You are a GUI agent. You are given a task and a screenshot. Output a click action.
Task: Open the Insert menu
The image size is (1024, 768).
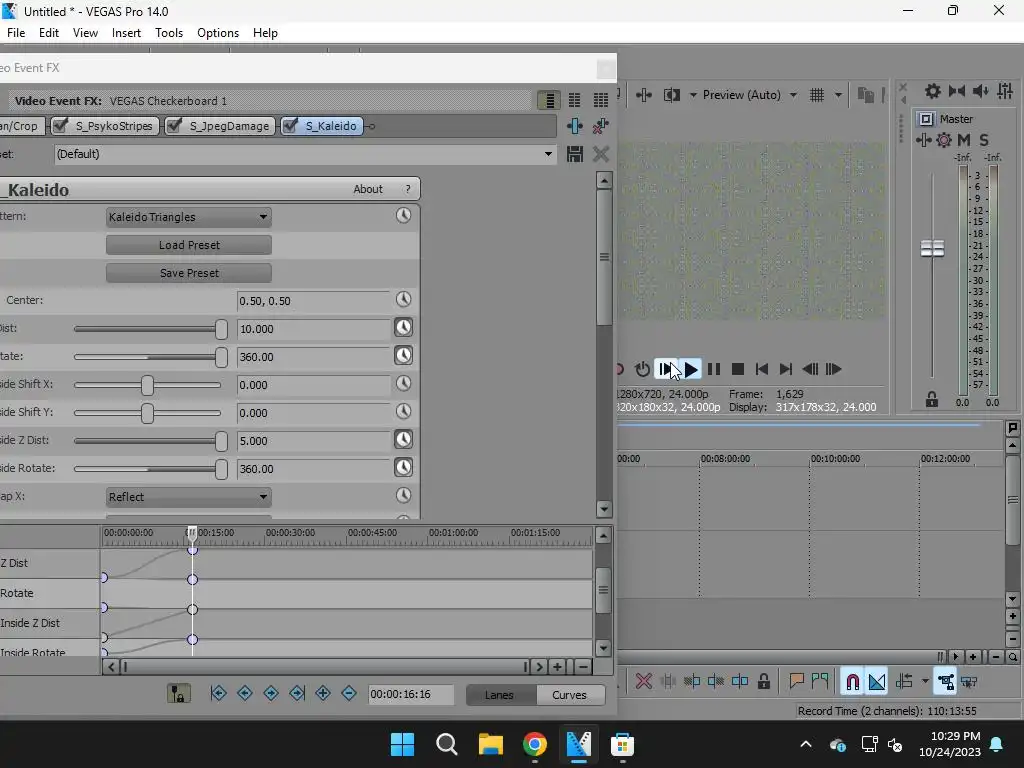click(126, 33)
